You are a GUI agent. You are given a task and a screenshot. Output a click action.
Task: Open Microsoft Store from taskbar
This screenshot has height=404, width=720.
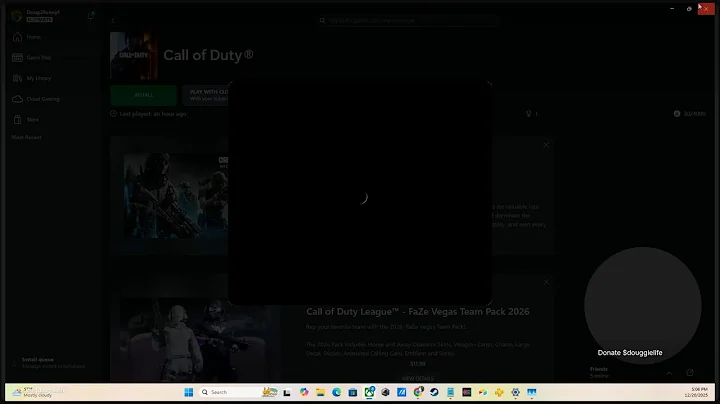[x=353, y=392]
